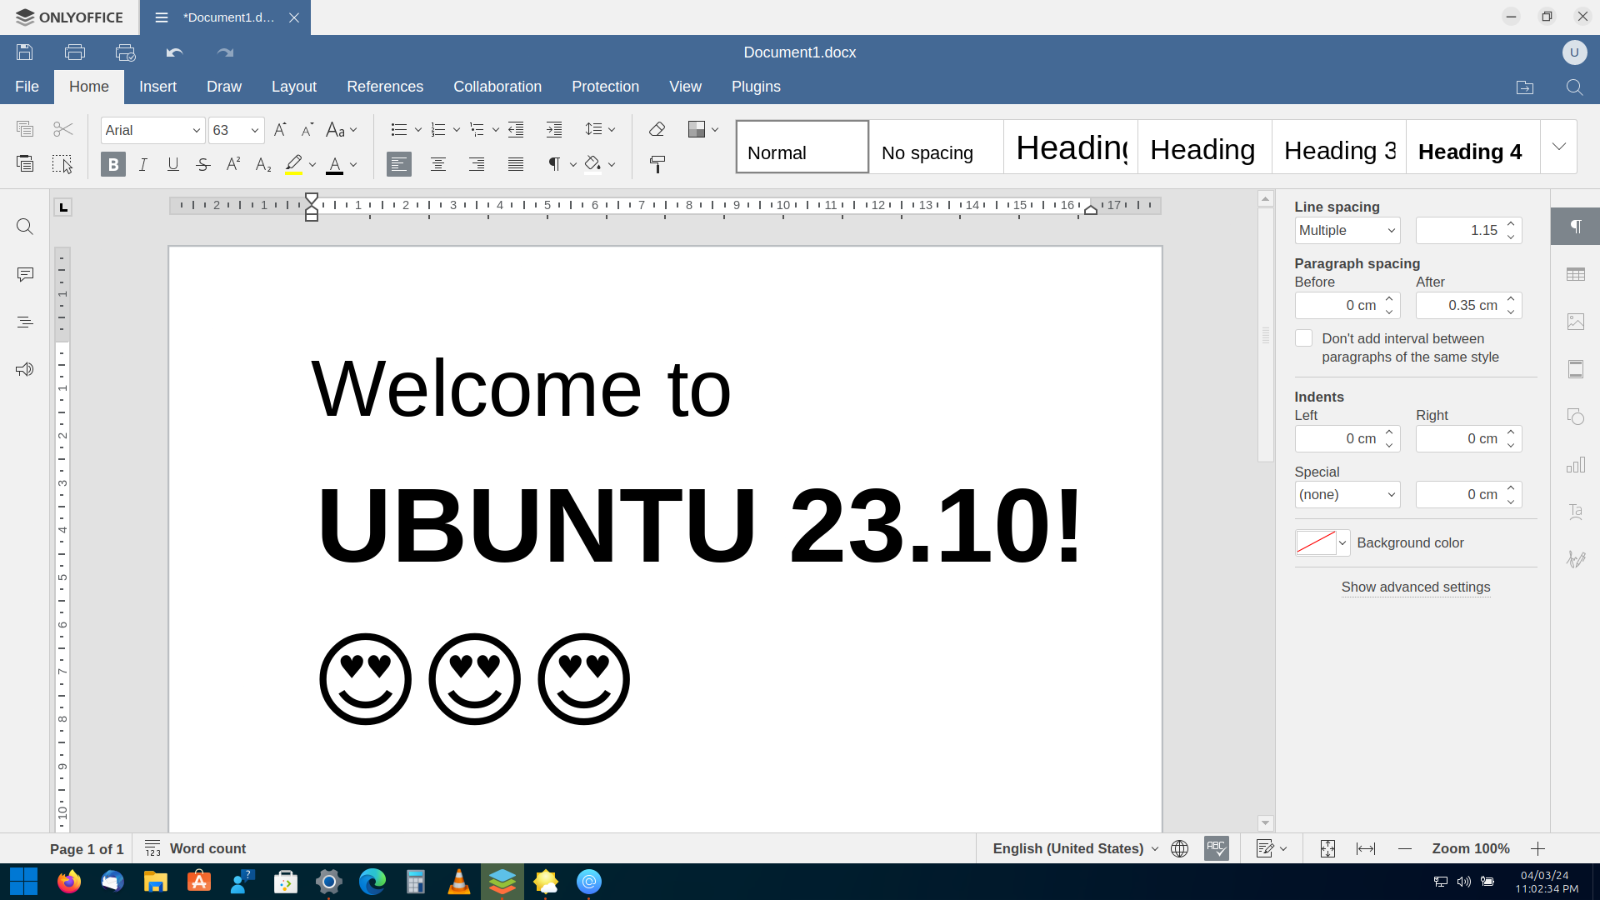
Task: Click the Paste icon
Action: 25,164
